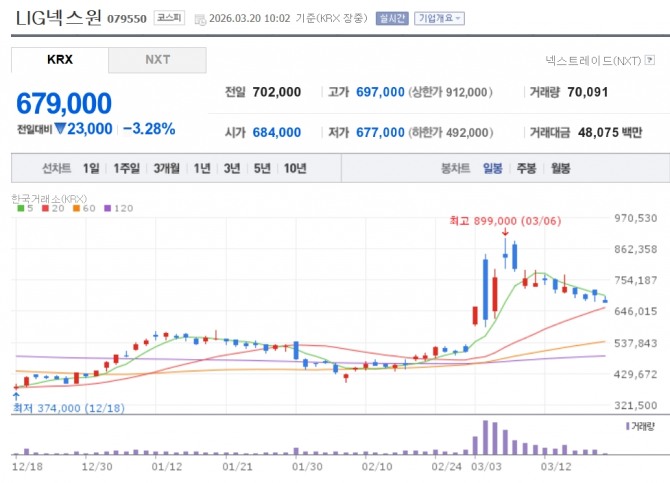
Task: Click the tallest volume bar near 03/03
Action: tap(486, 438)
